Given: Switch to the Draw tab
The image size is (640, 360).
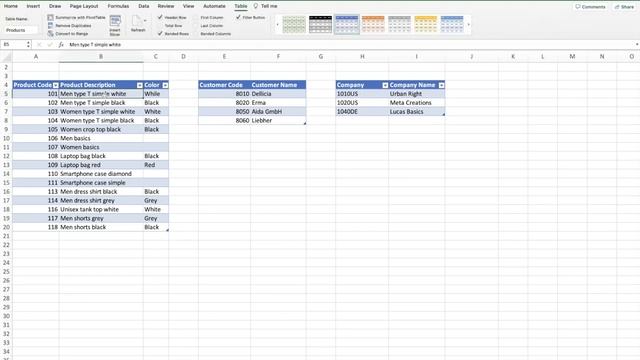Looking at the screenshot, I should point(55,6).
